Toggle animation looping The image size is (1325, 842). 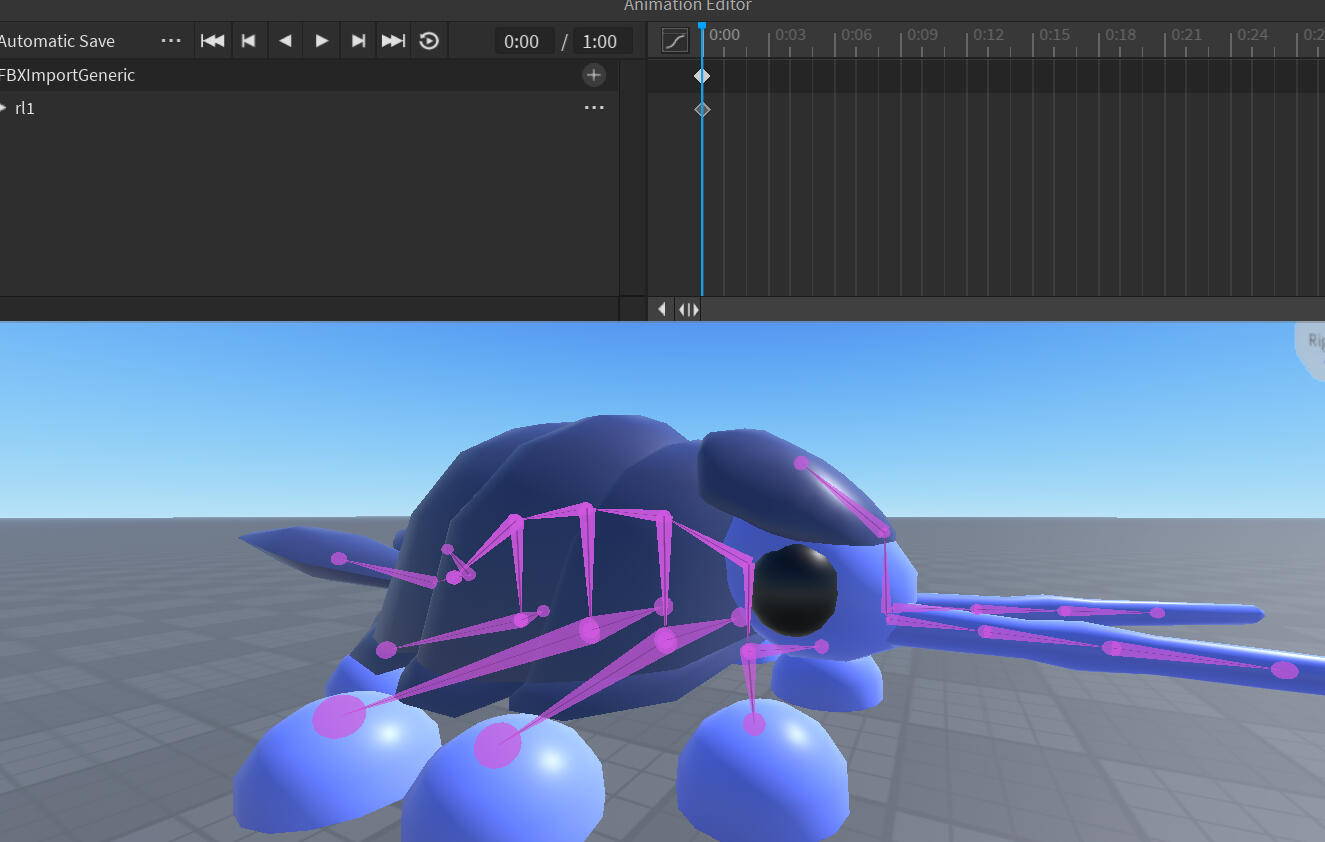tap(429, 41)
